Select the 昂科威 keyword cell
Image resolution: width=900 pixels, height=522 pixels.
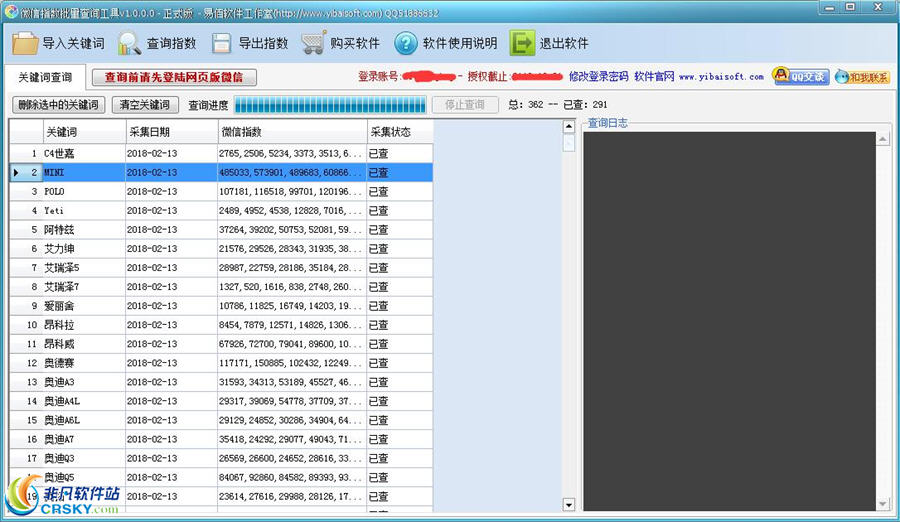(x=84, y=344)
